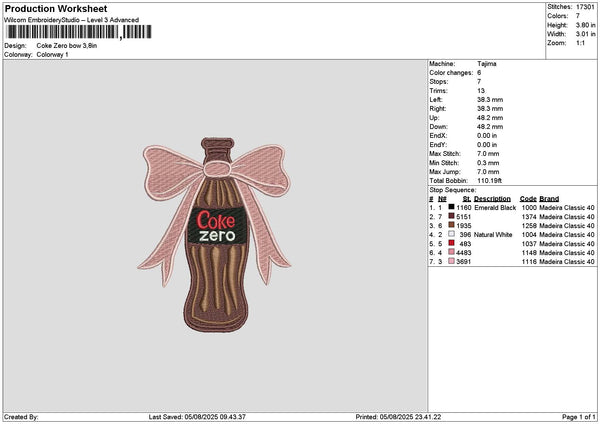Click the worksheet barcode
Viewport: 600px width, 424px height.
coord(79,32)
